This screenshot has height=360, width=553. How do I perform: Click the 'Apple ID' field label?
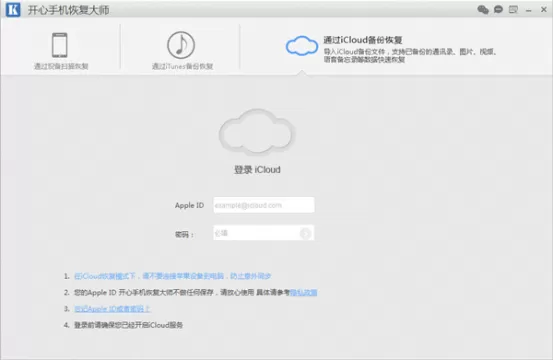click(x=189, y=205)
